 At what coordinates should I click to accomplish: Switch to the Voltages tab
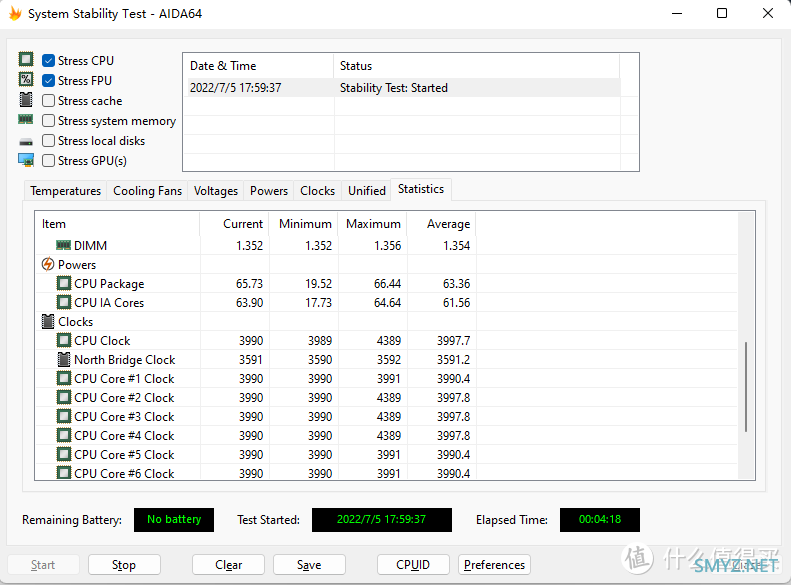click(x=216, y=191)
